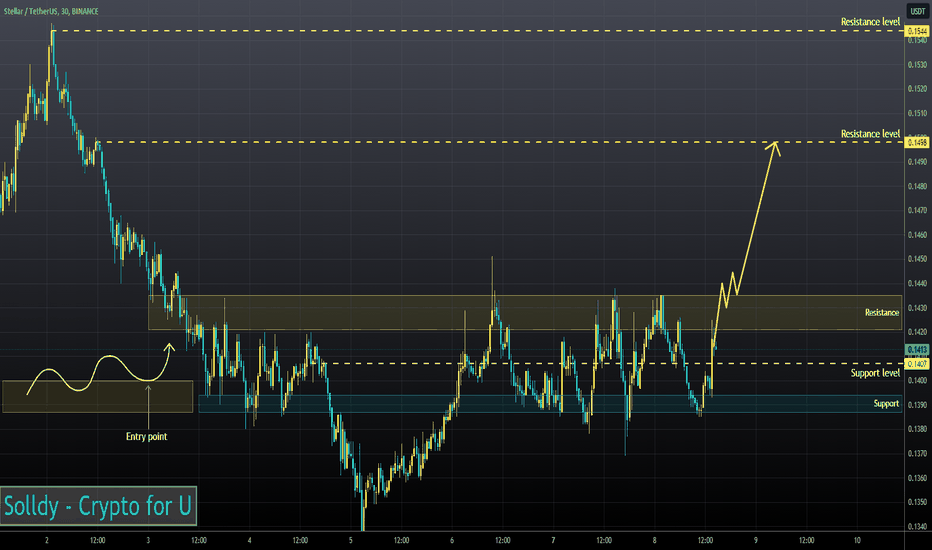Click the 0.1490 price axis value
The image size is (932, 550).
pyautogui.click(x=917, y=162)
